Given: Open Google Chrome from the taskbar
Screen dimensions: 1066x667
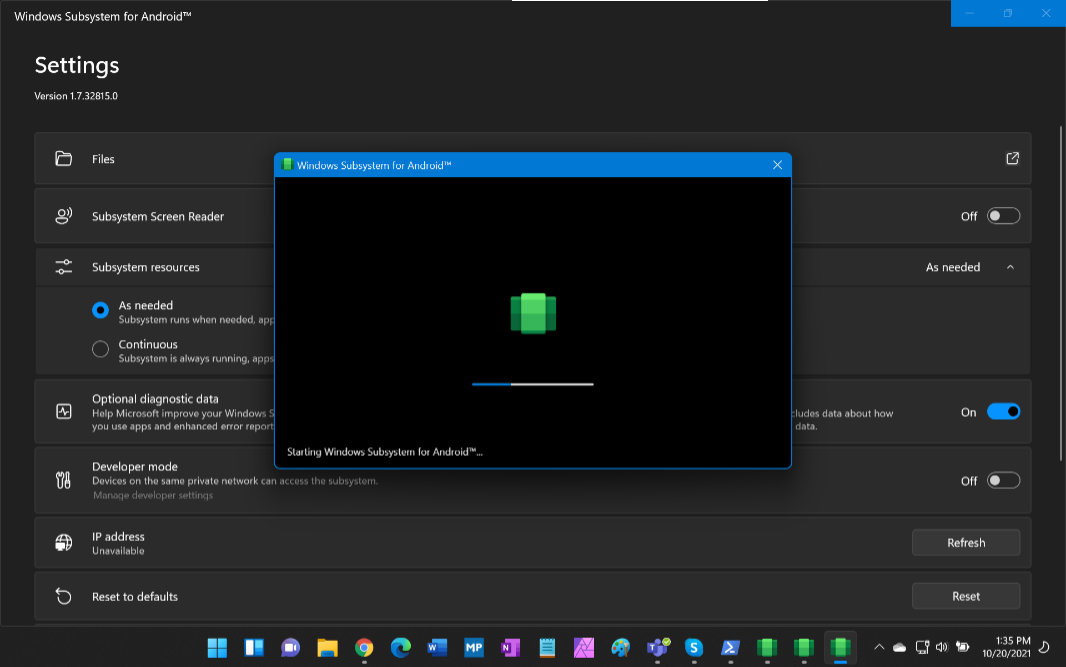Looking at the screenshot, I should point(364,648).
